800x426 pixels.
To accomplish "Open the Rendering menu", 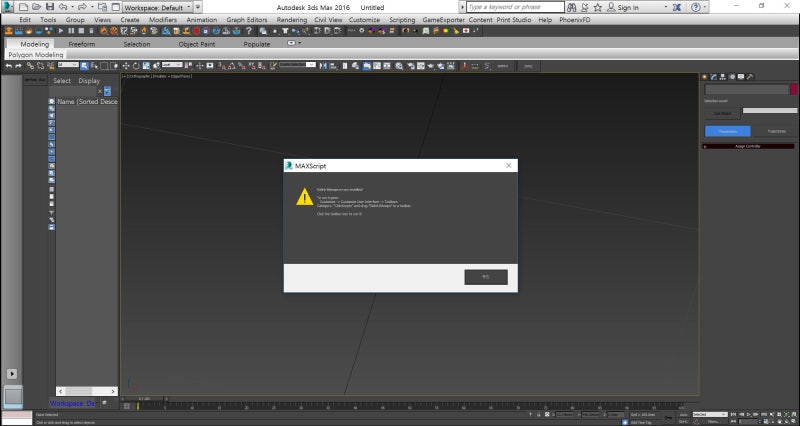I will pos(292,19).
